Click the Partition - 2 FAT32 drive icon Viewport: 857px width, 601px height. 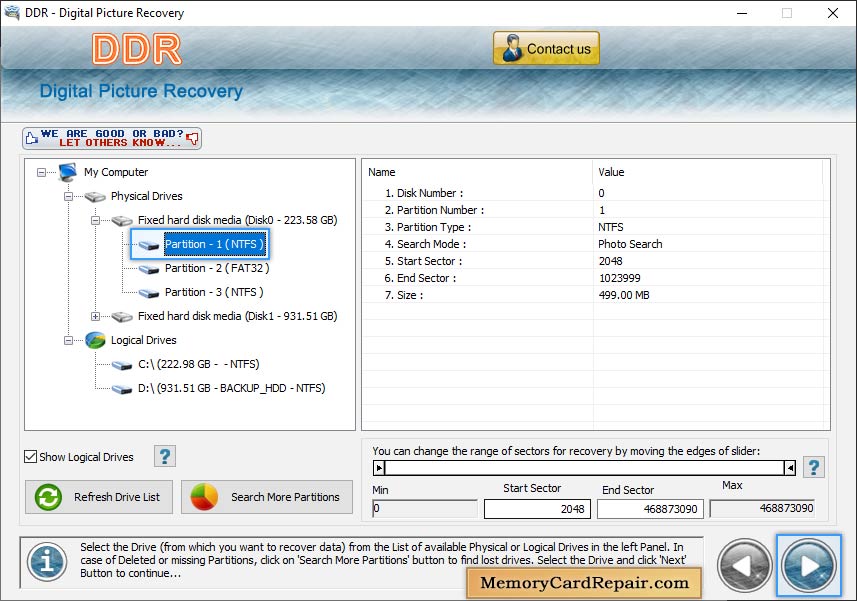point(149,269)
